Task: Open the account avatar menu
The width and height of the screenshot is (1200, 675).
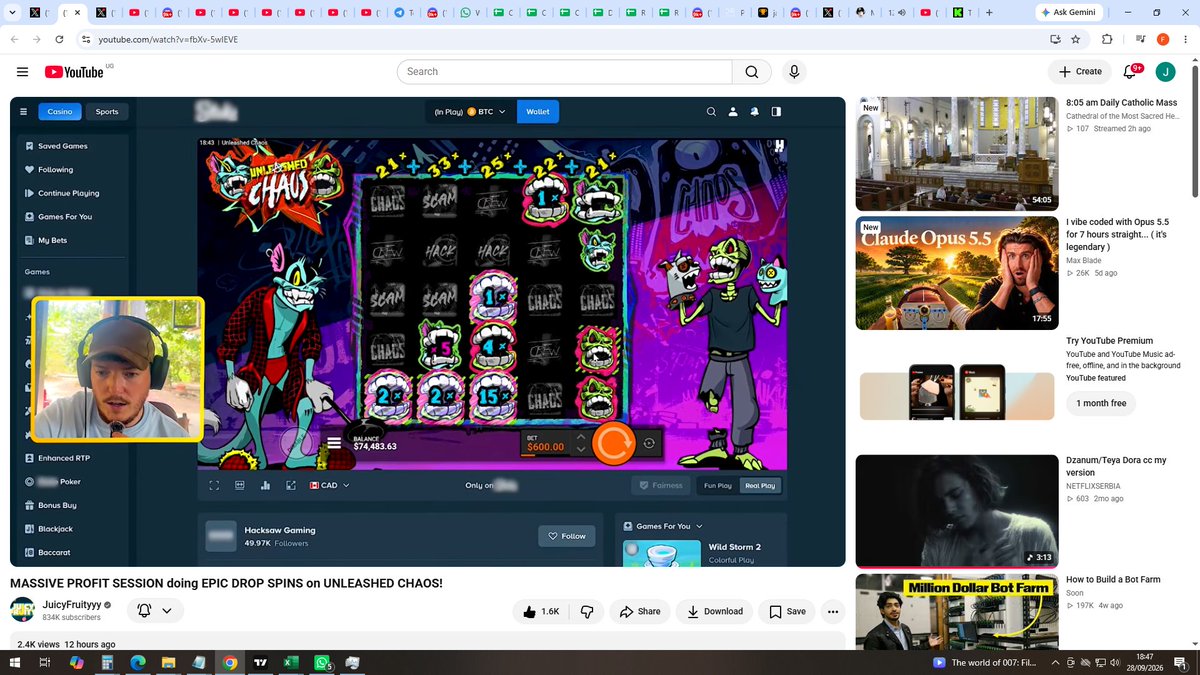Action: click(x=1165, y=72)
